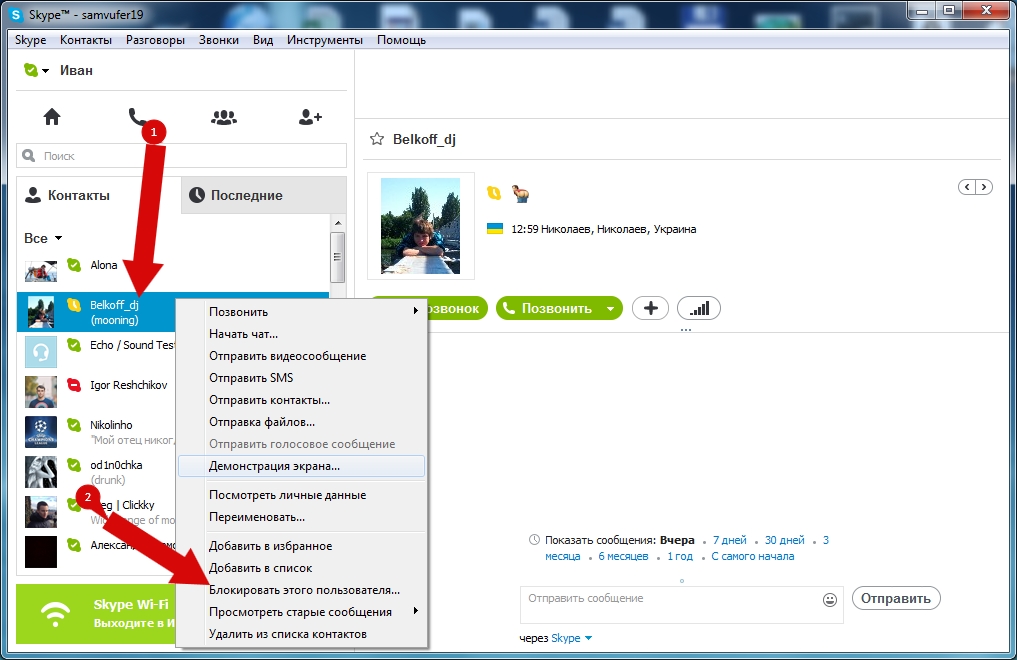Open the Помощь menu
Screen dimensions: 1017x660
[x=401, y=40]
